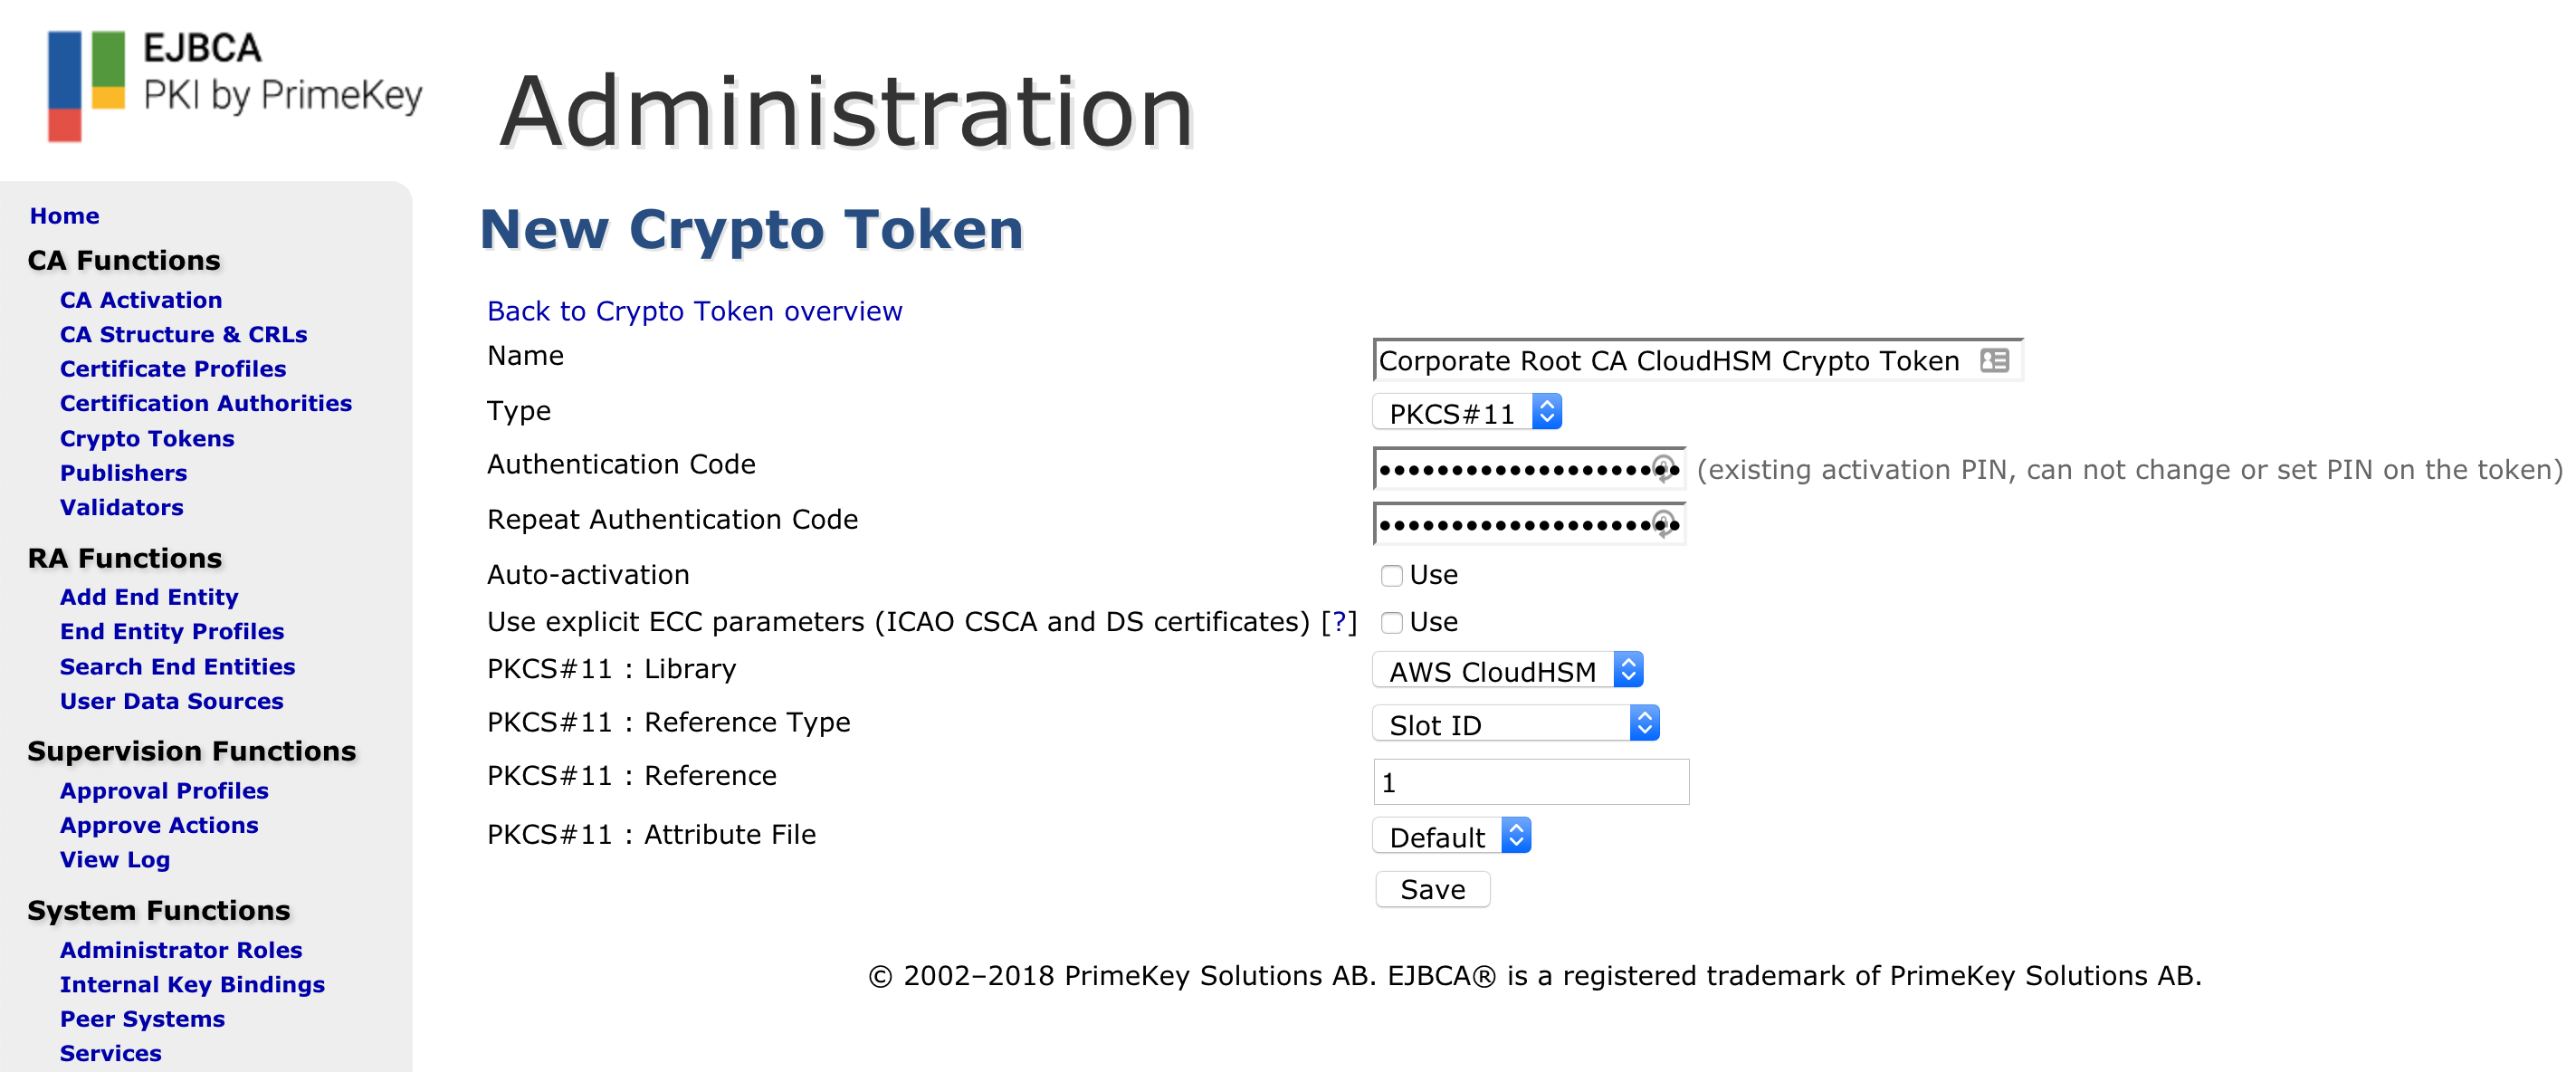2576x1072 pixels.
Task: Click the Name text field
Action: pos(1670,361)
